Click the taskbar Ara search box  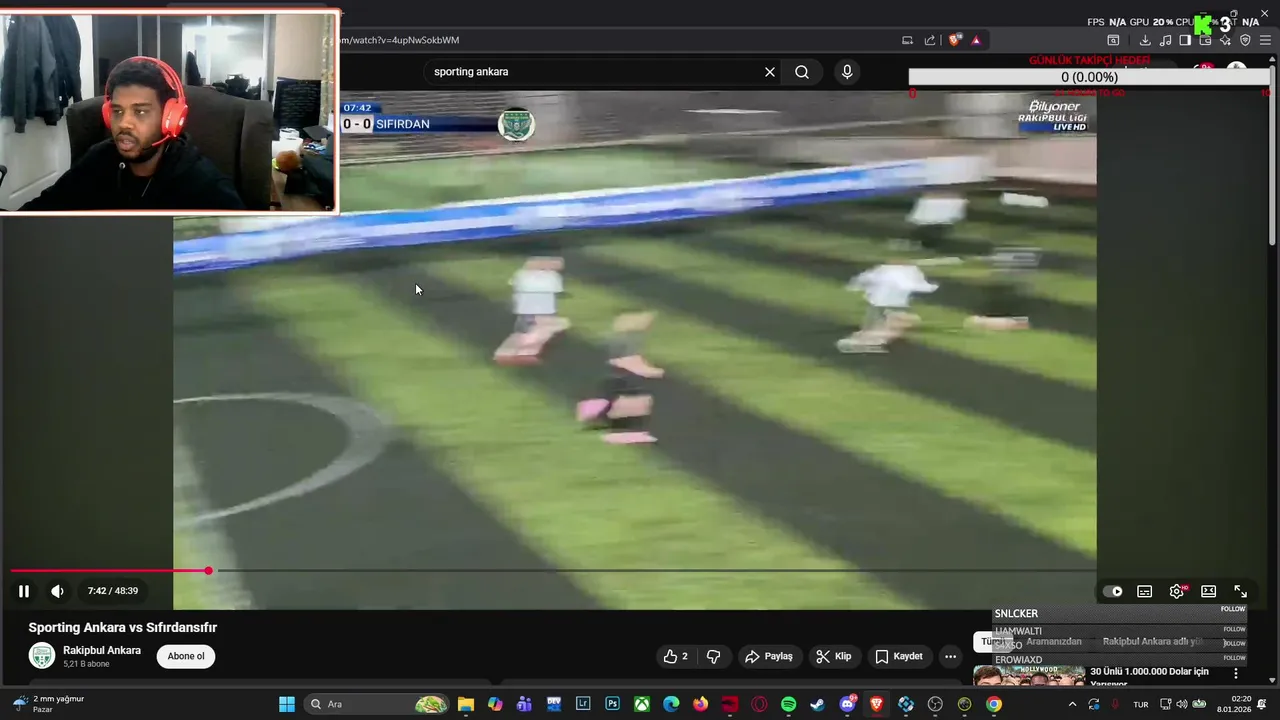[x=376, y=704]
